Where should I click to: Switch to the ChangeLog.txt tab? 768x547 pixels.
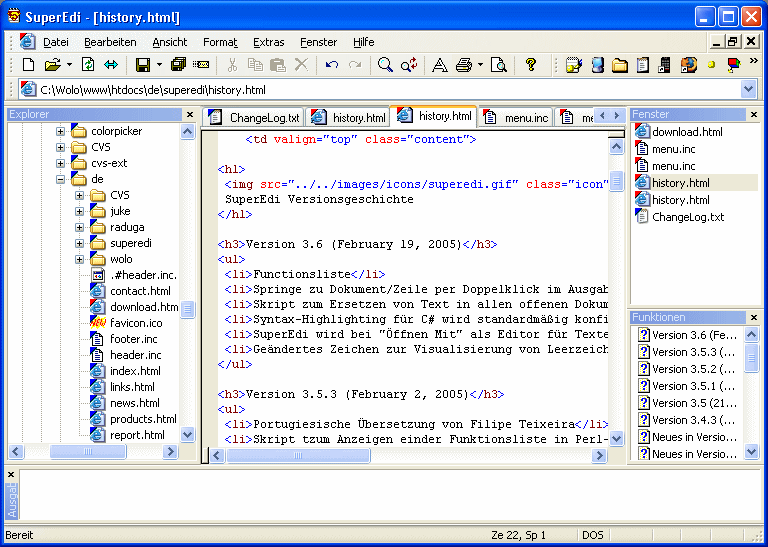(x=254, y=118)
